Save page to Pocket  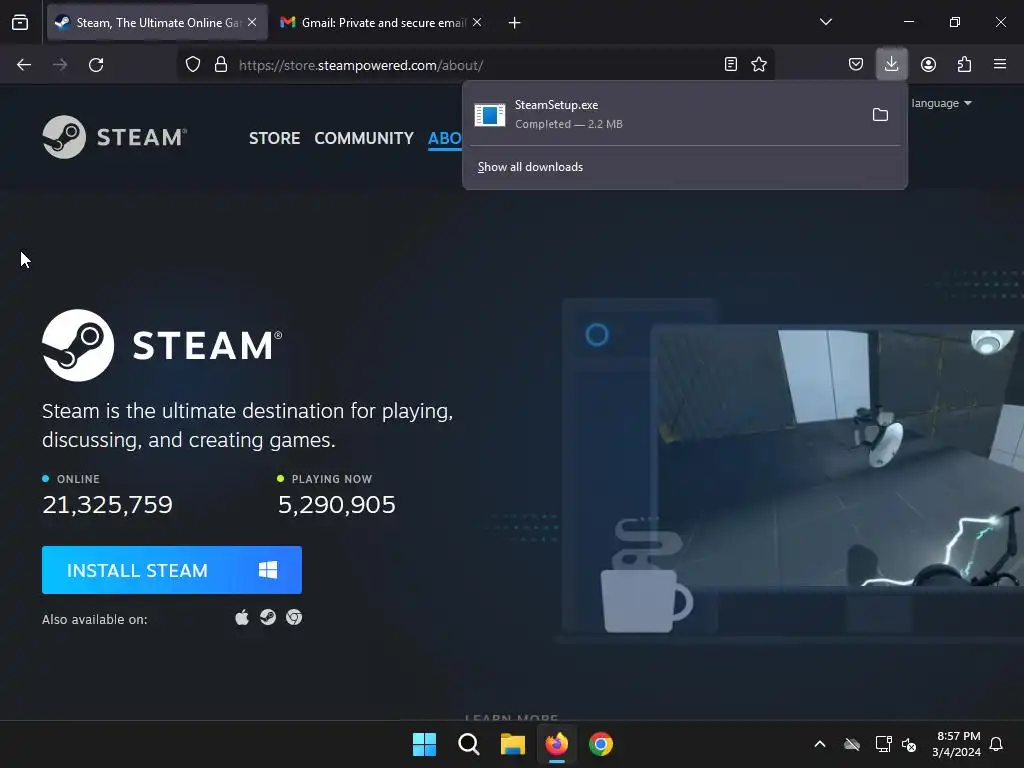[x=856, y=64]
